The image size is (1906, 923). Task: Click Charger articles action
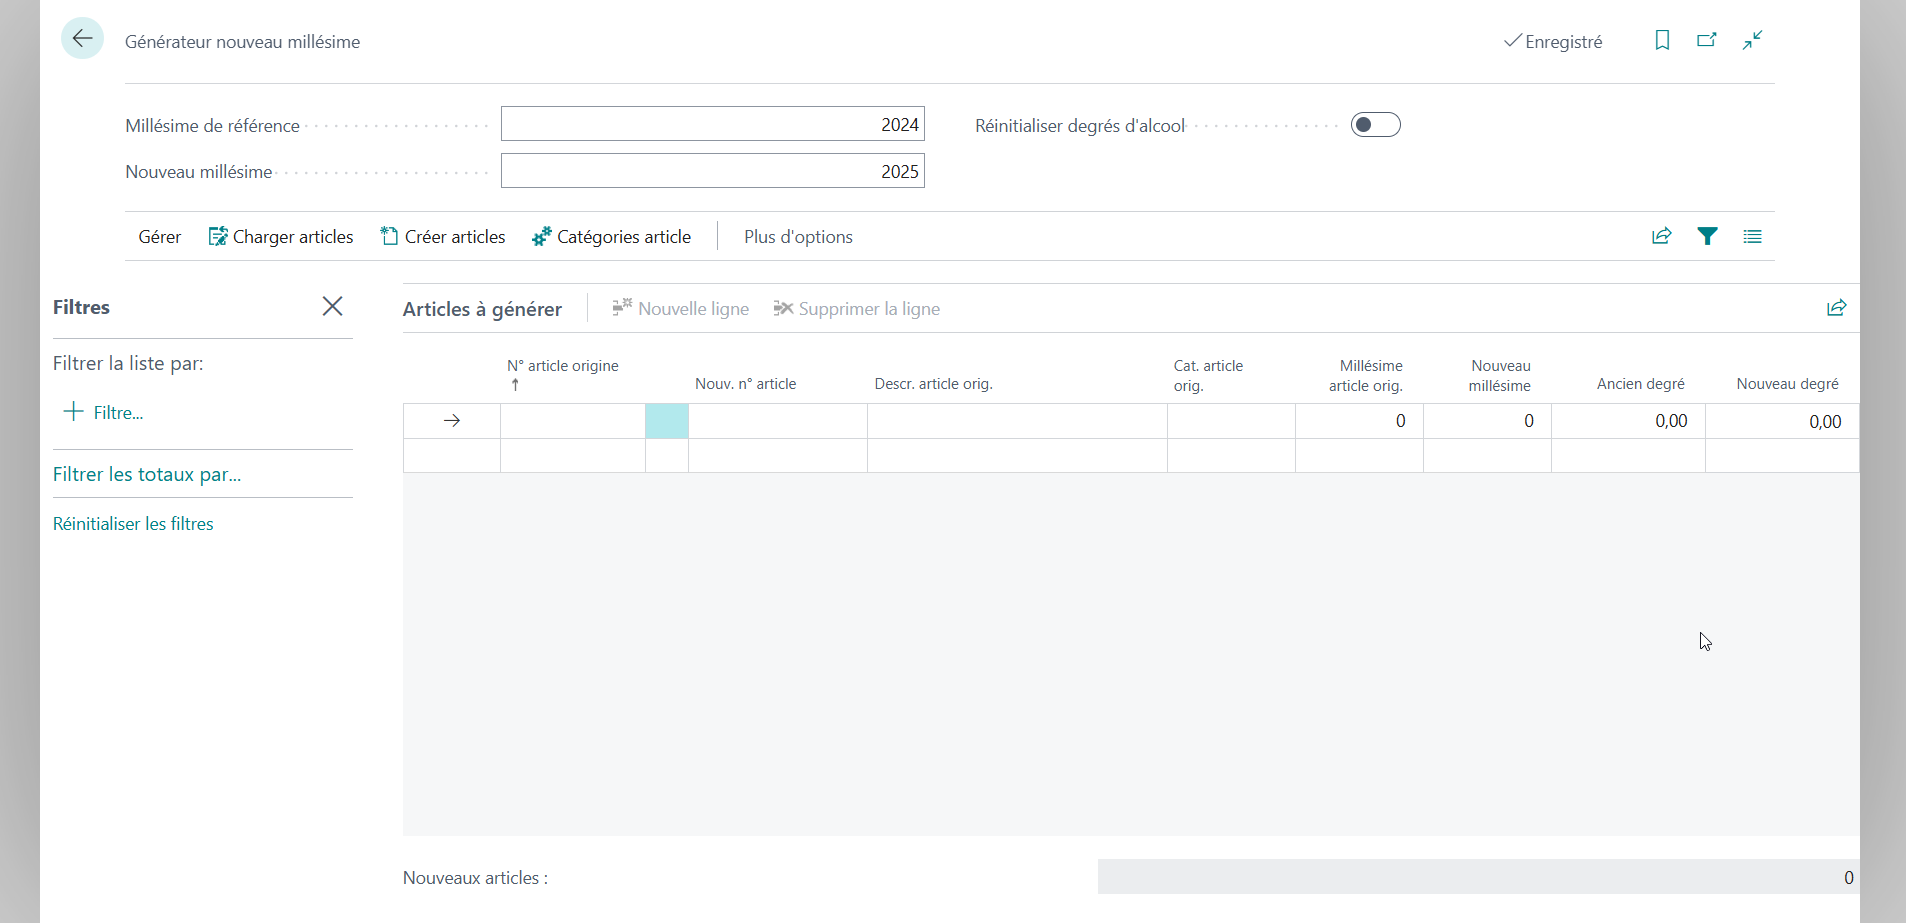(x=281, y=237)
